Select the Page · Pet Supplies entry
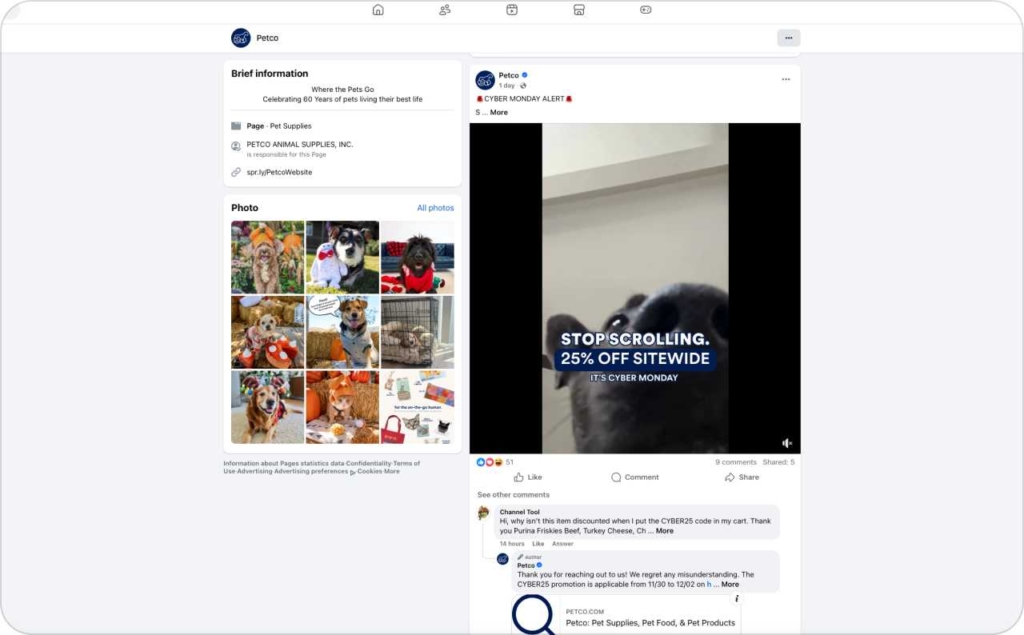Image resolution: width=1024 pixels, height=635 pixels. [x=279, y=125]
